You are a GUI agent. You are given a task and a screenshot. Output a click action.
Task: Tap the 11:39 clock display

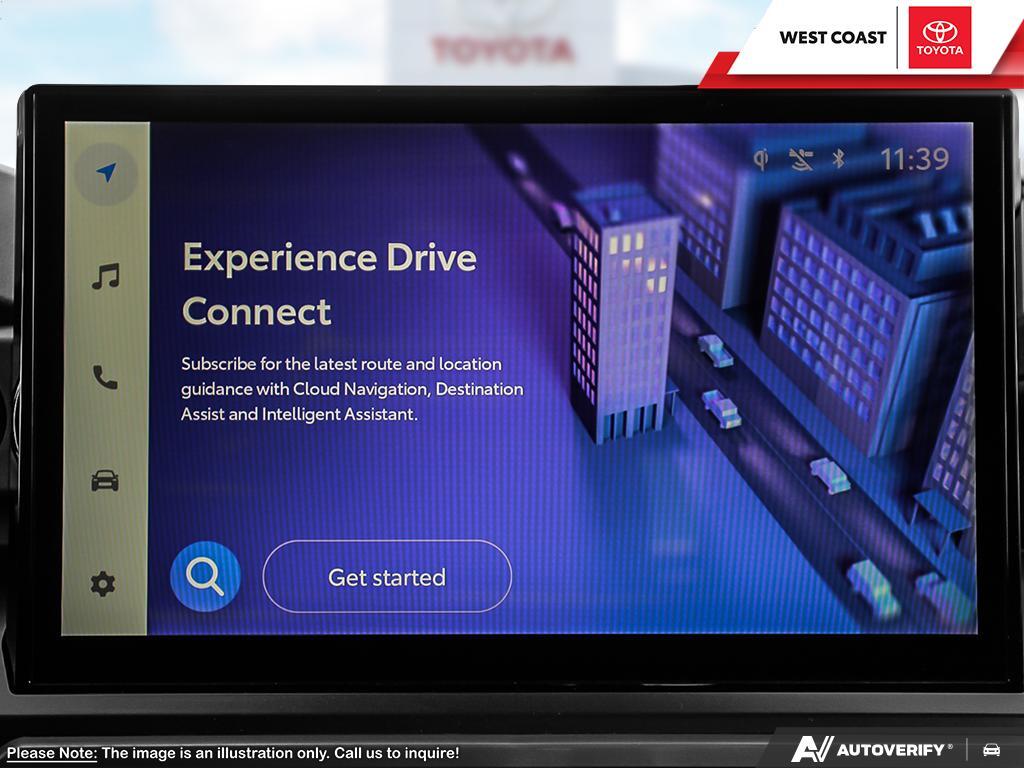[914, 159]
